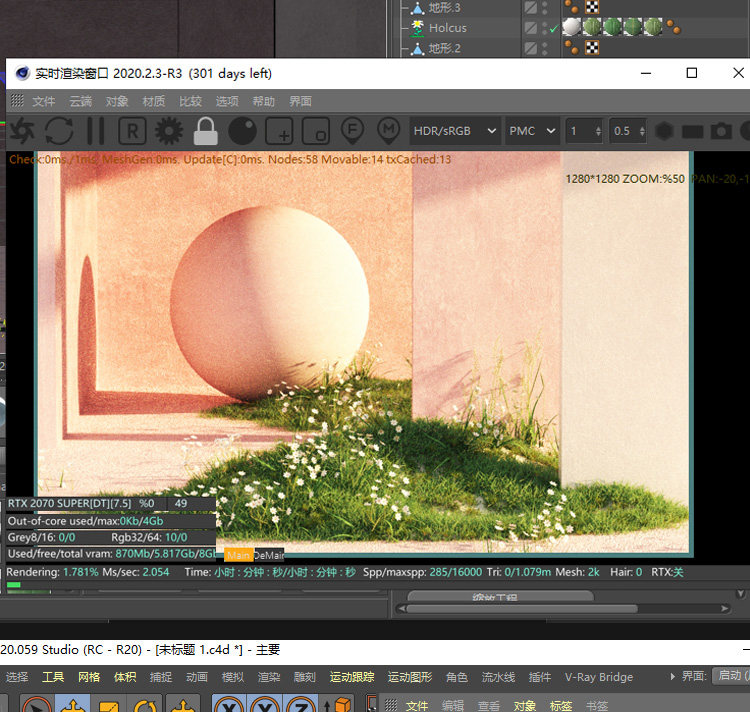Open the HDR/sRGB color space dropdown
This screenshot has width=750, height=712.
click(x=455, y=131)
